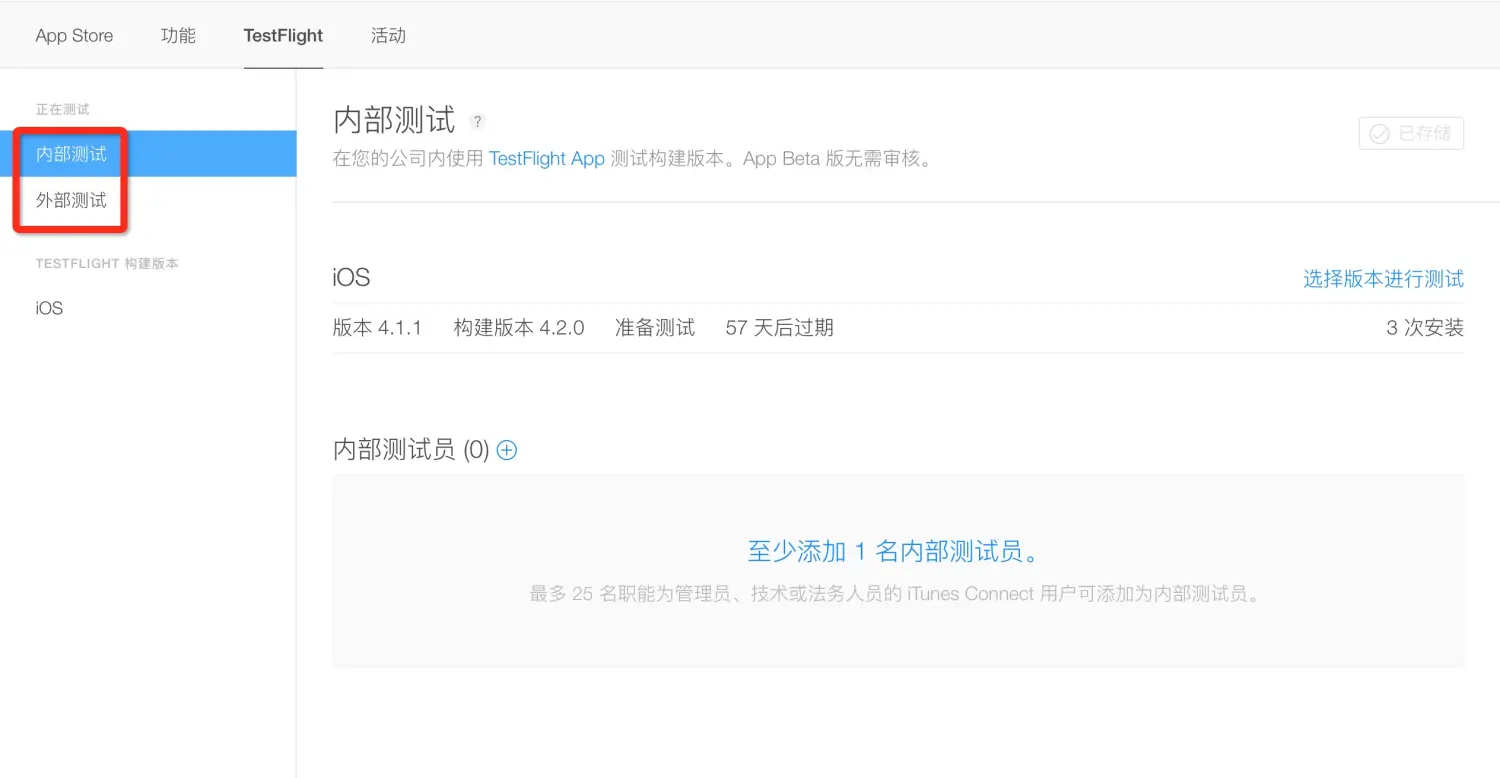
Task: Open iOS under TestFlight 构建版本
Action: 49,308
